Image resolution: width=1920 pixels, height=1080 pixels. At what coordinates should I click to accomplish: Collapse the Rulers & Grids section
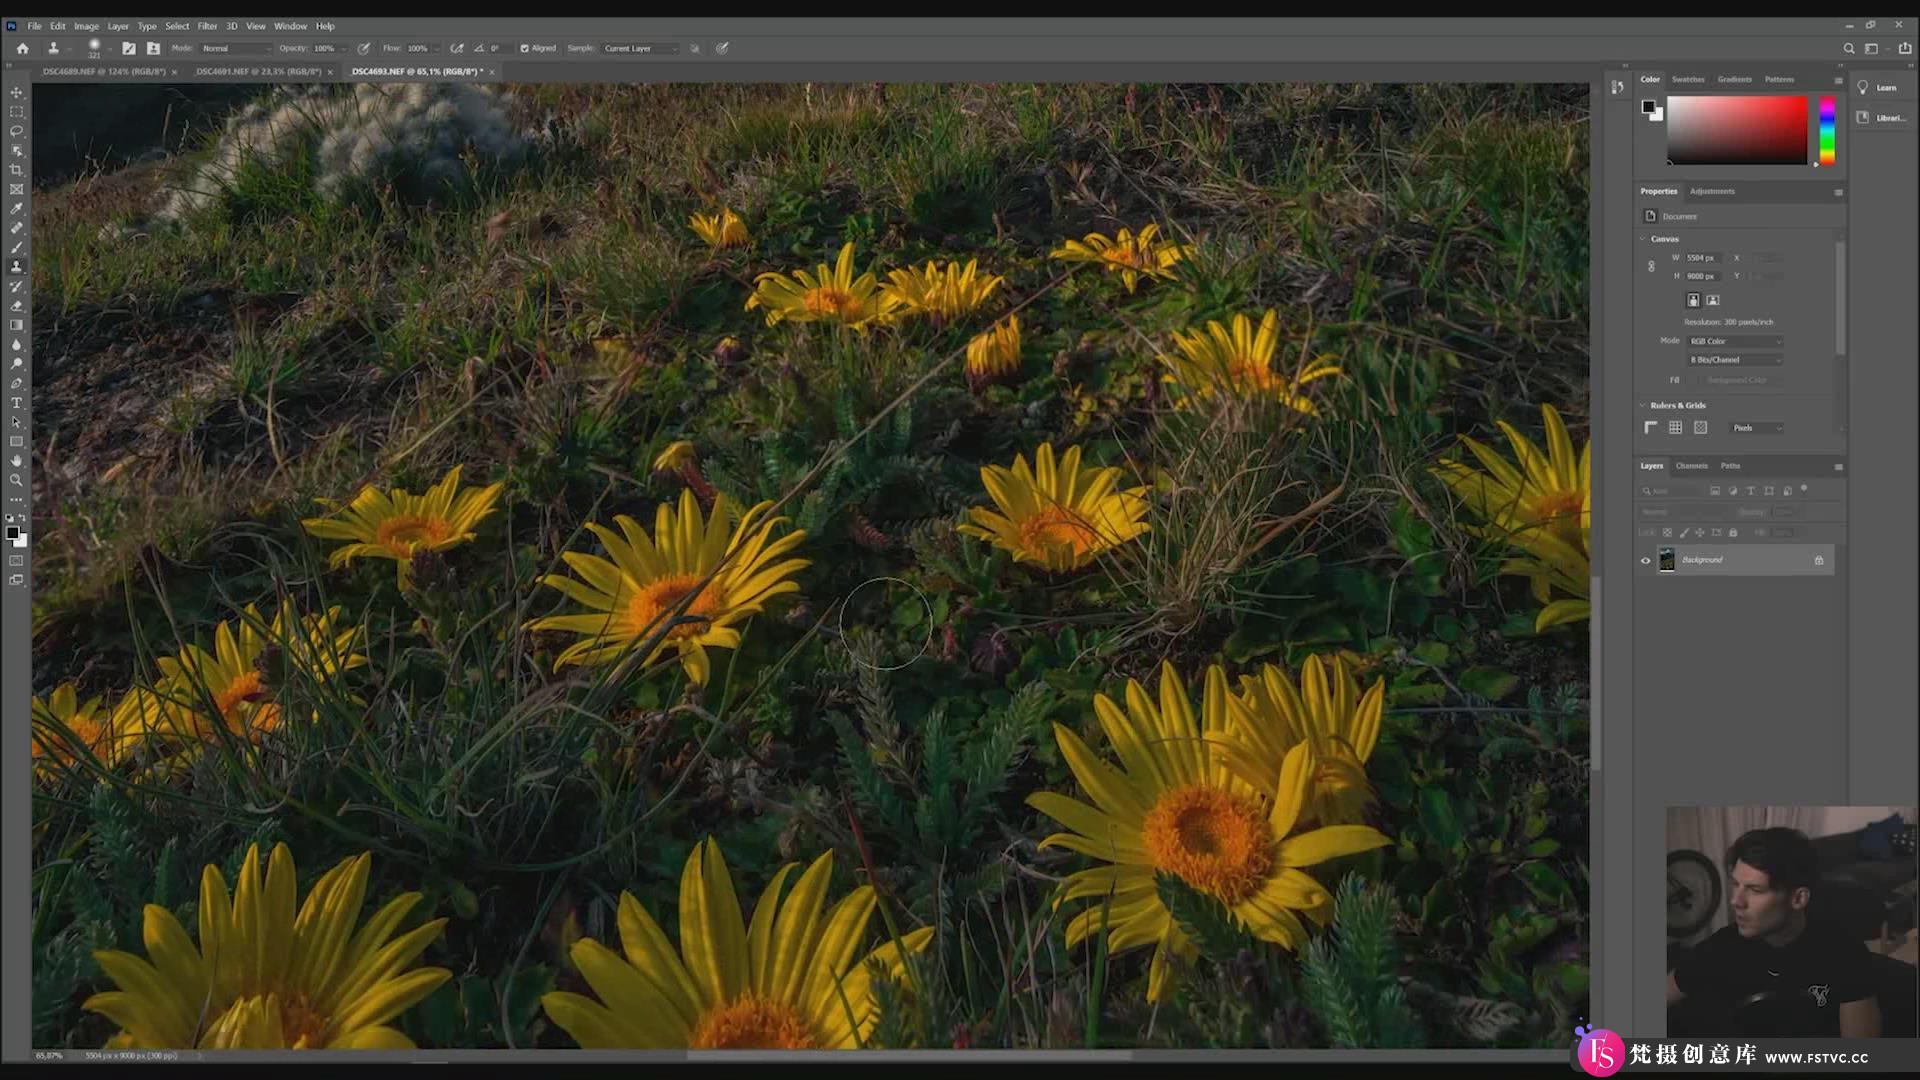(x=1642, y=405)
